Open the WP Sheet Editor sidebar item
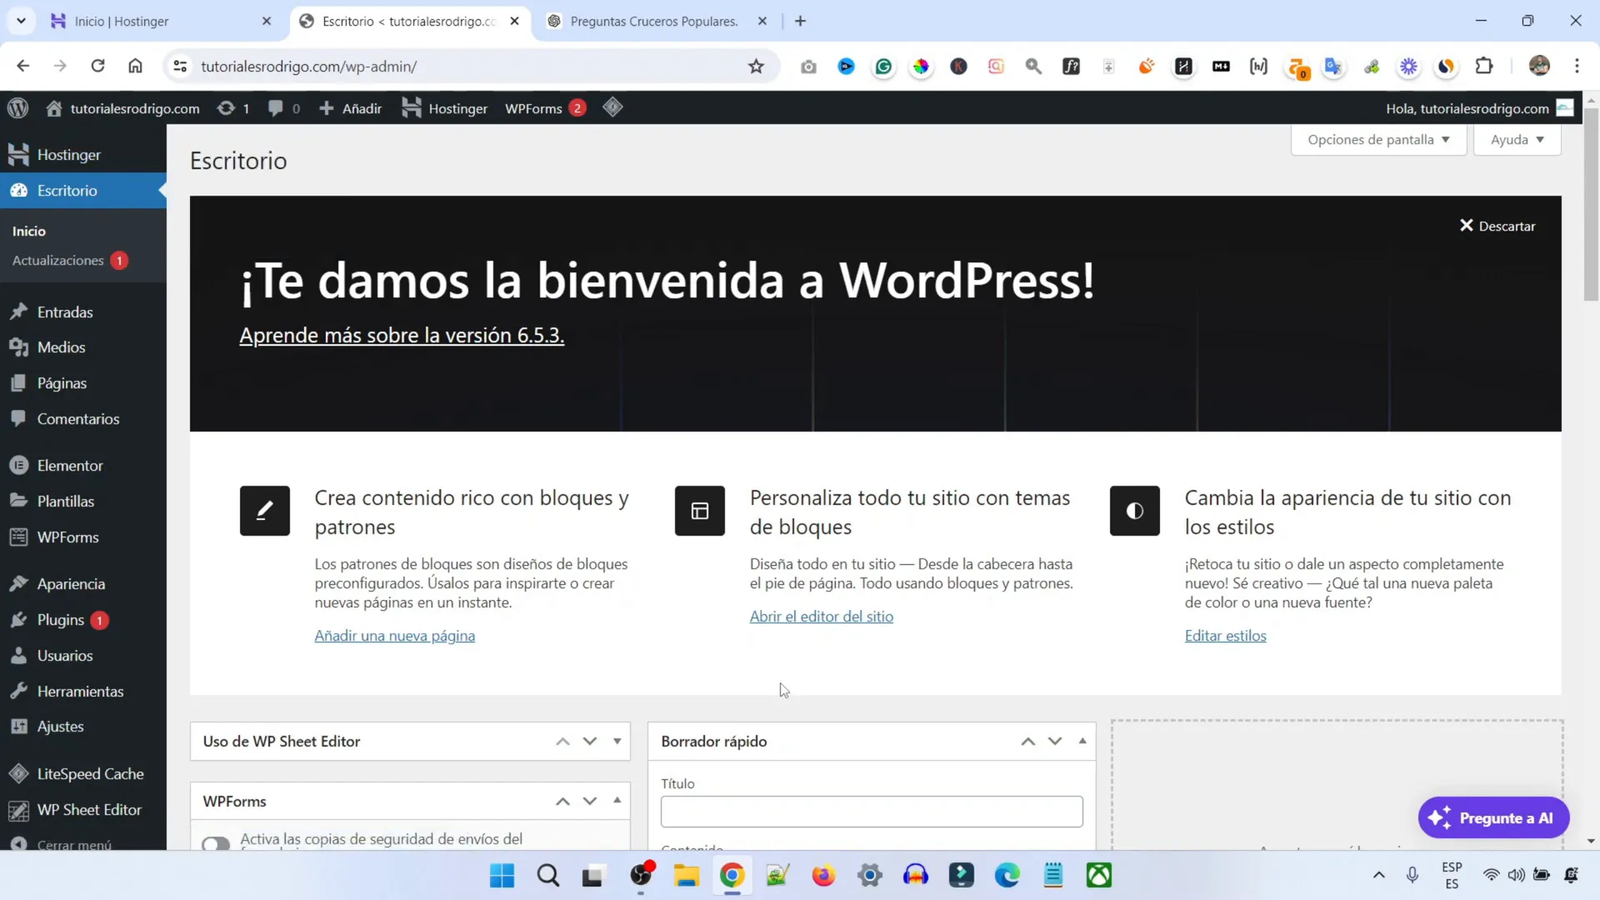This screenshot has height=900, width=1600. [88, 810]
